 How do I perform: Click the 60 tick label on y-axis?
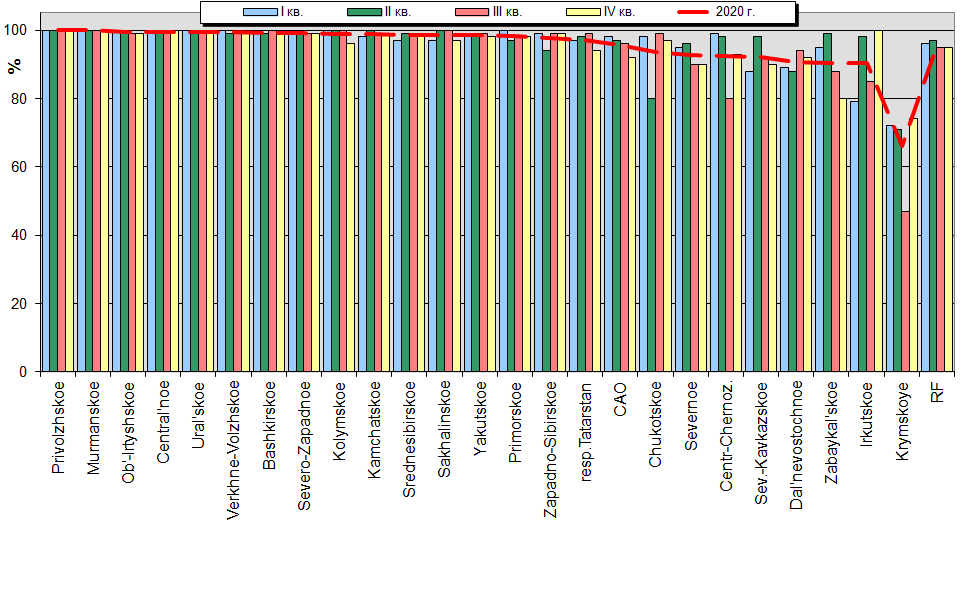[19, 167]
